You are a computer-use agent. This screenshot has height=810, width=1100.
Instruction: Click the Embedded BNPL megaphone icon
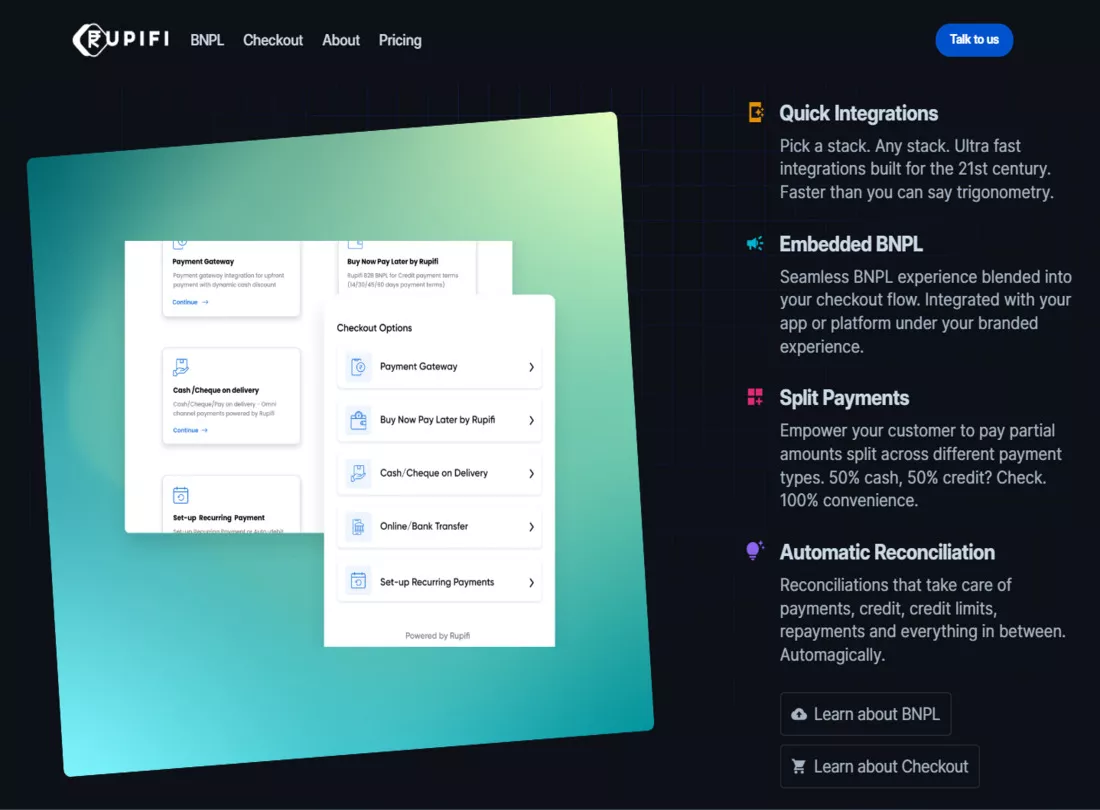coord(755,243)
